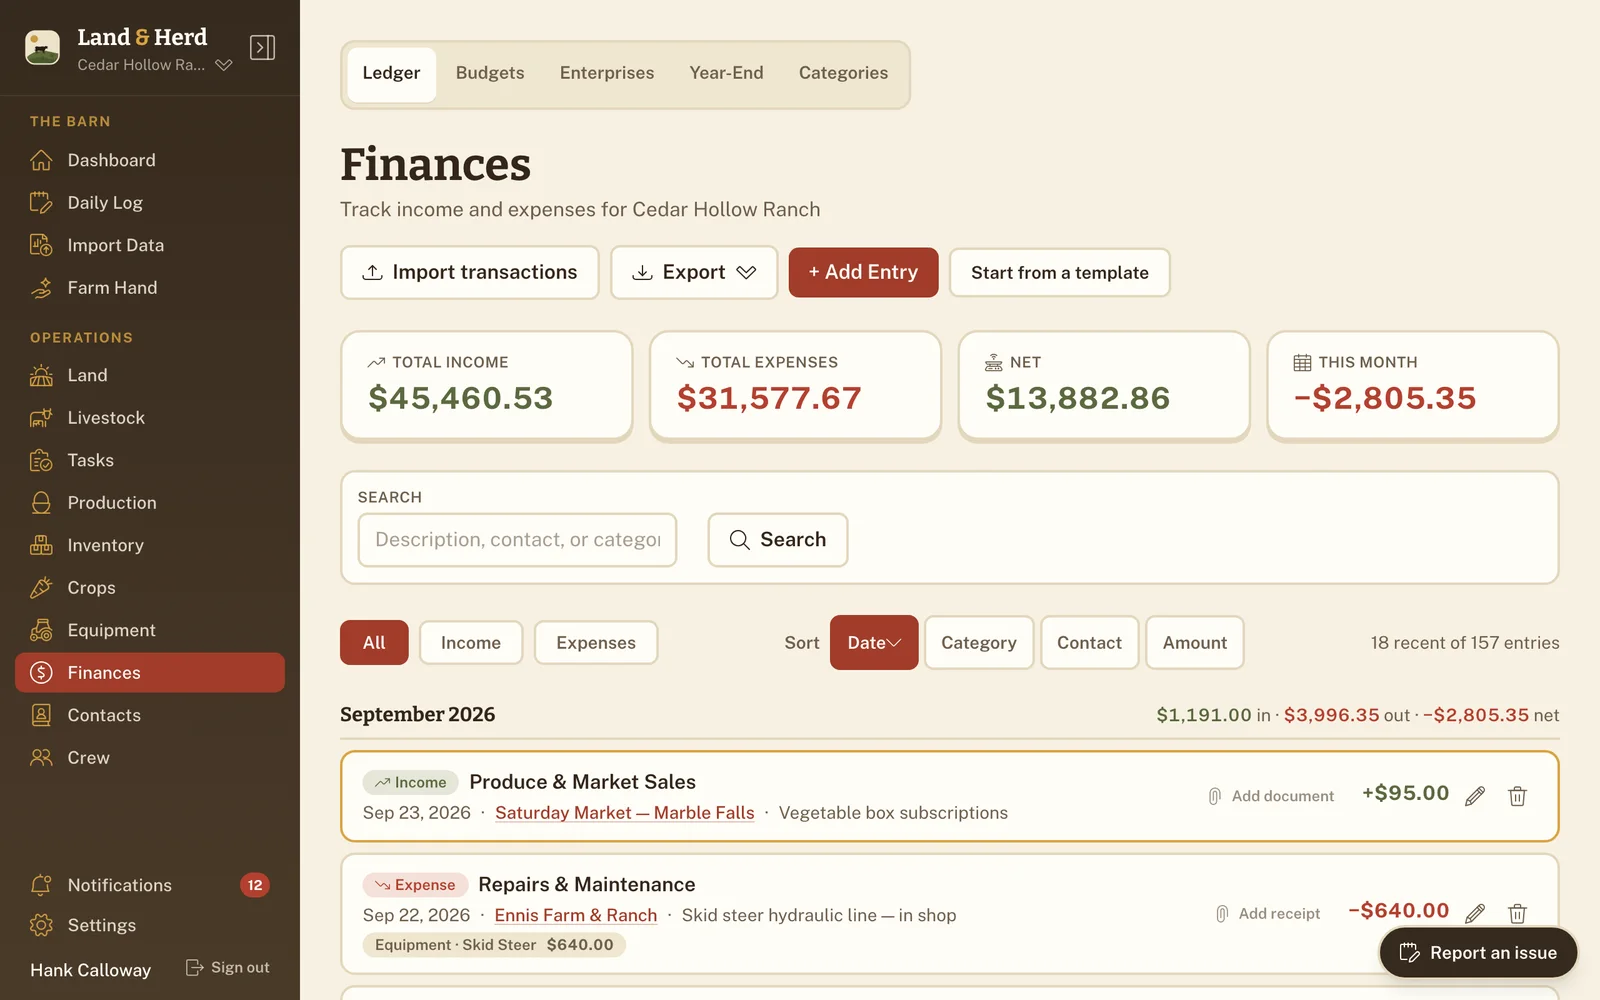1600x1000 pixels.
Task: Sort entries by Amount
Action: pos(1195,643)
